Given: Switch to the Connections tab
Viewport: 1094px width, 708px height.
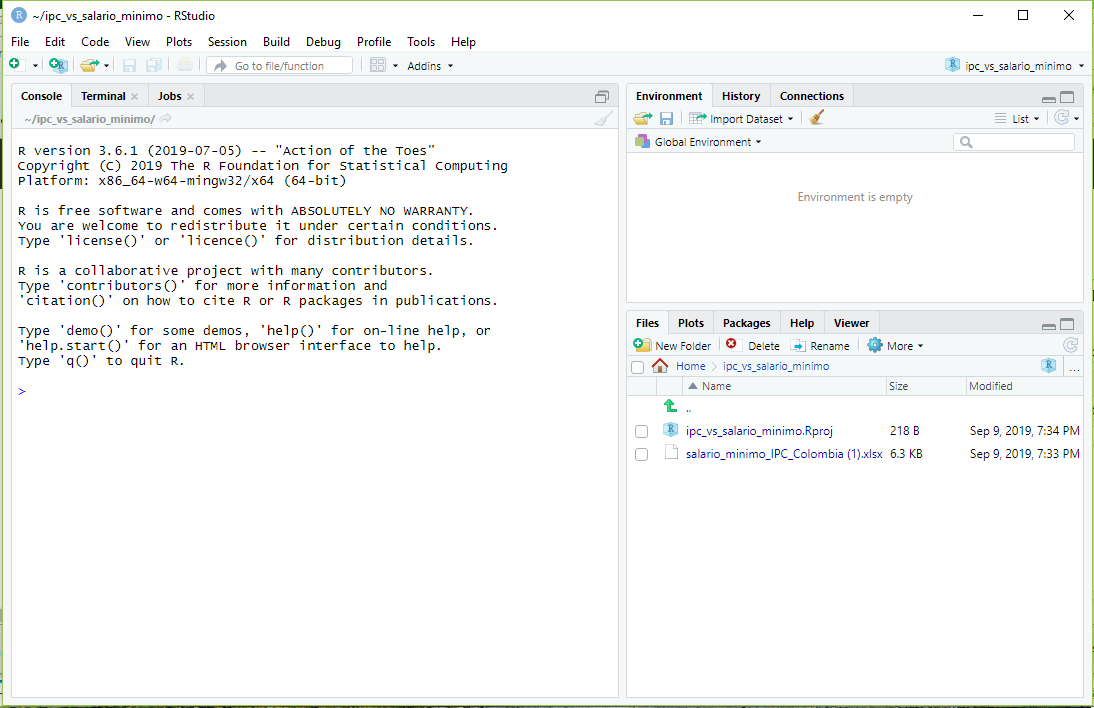Looking at the screenshot, I should tap(811, 96).
